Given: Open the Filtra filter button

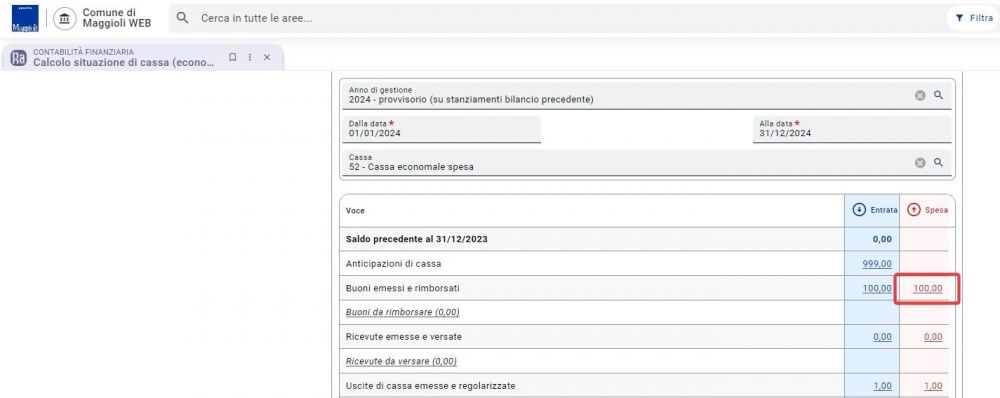Looking at the screenshot, I should [x=973, y=18].
